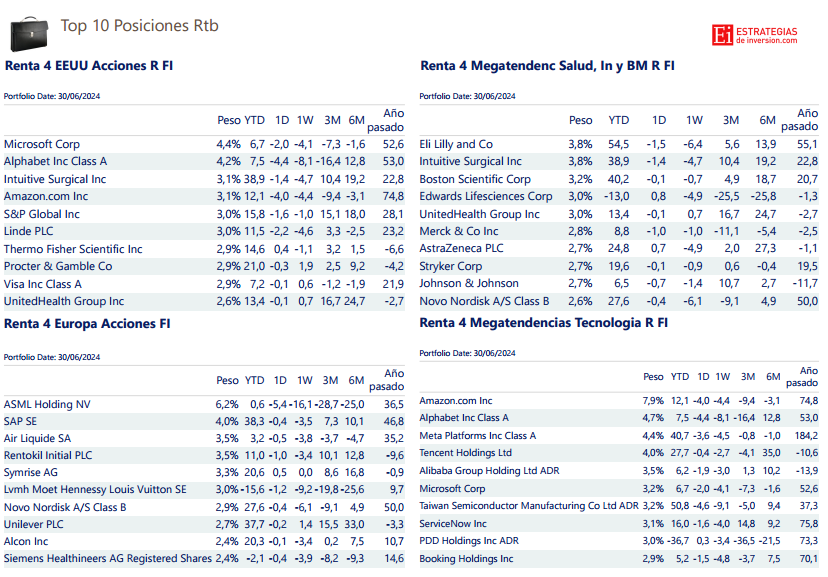Viewport: 828px width, 577px height.
Task: Click 'Alphabet Inc Class A' in EEUU Acciones table
Action: 55,162
